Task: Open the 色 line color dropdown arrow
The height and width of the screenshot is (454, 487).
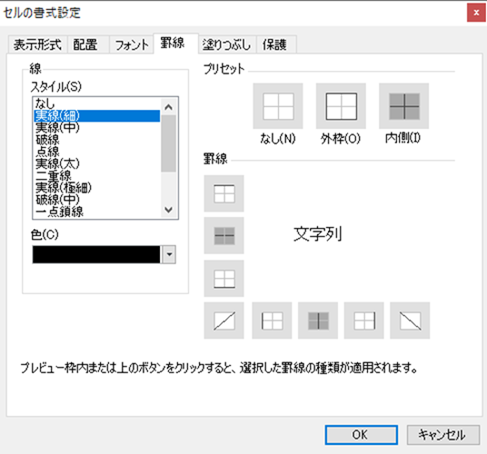Action: point(169,255)
